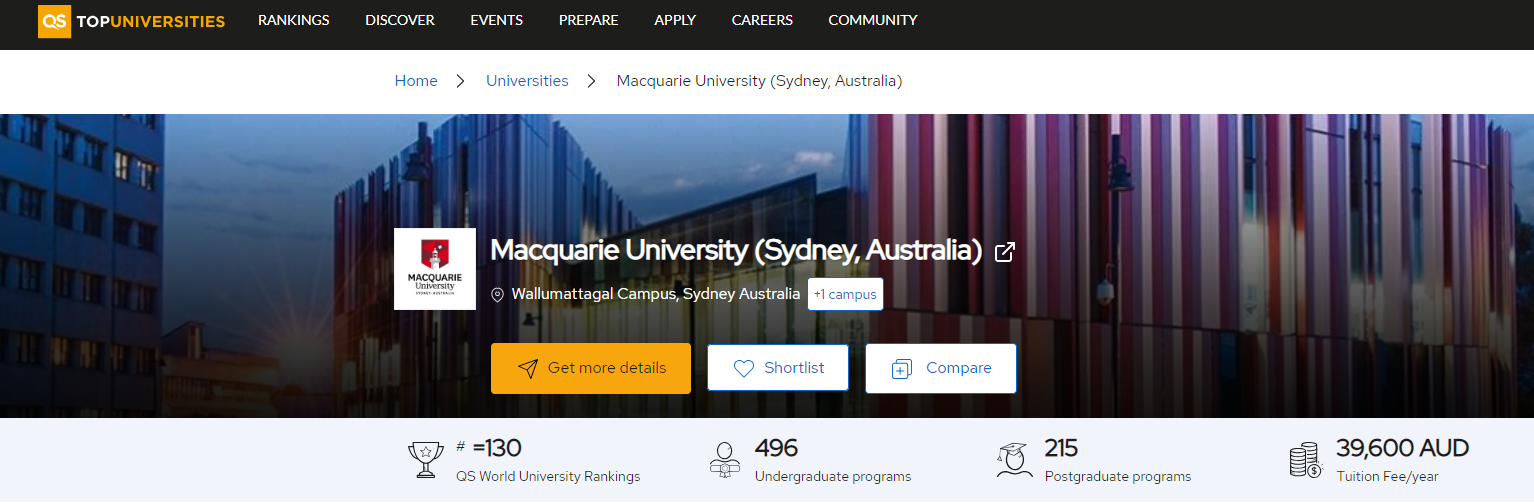Open the external website link icon
Viewport: 1534px width, 504px height.
(x=1005, y=252)
